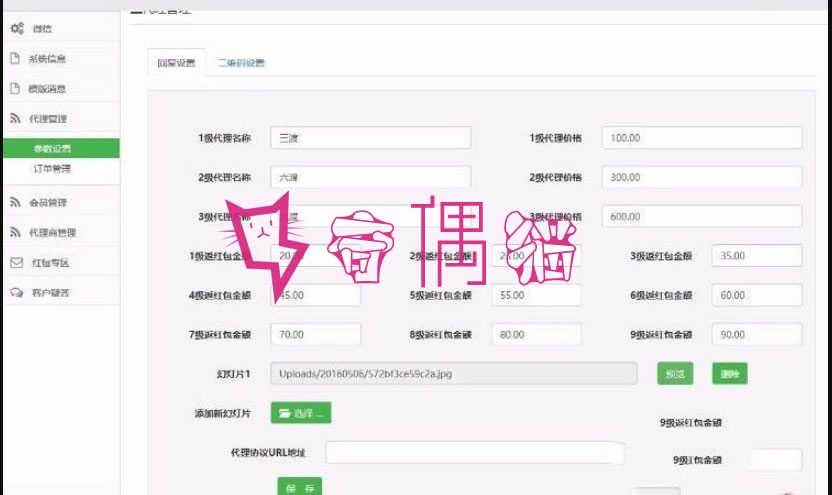
Task: Click the green 删除 button
Action: click(730, 374)
